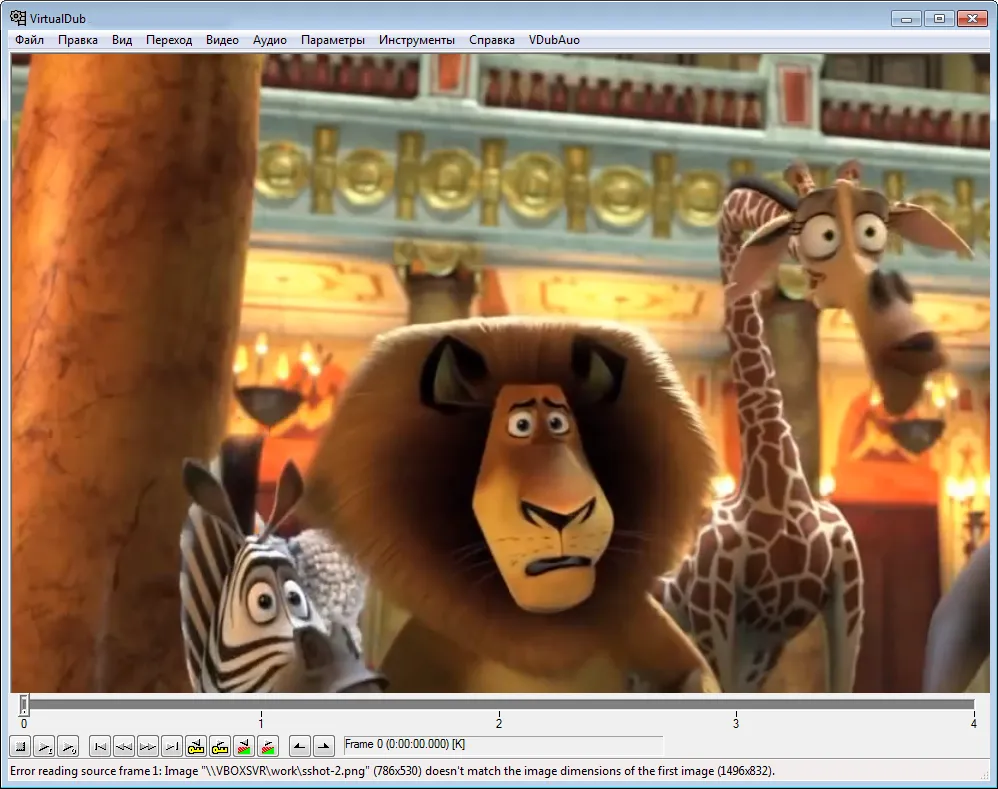Jump to next scene change

[x=268, y=746]
